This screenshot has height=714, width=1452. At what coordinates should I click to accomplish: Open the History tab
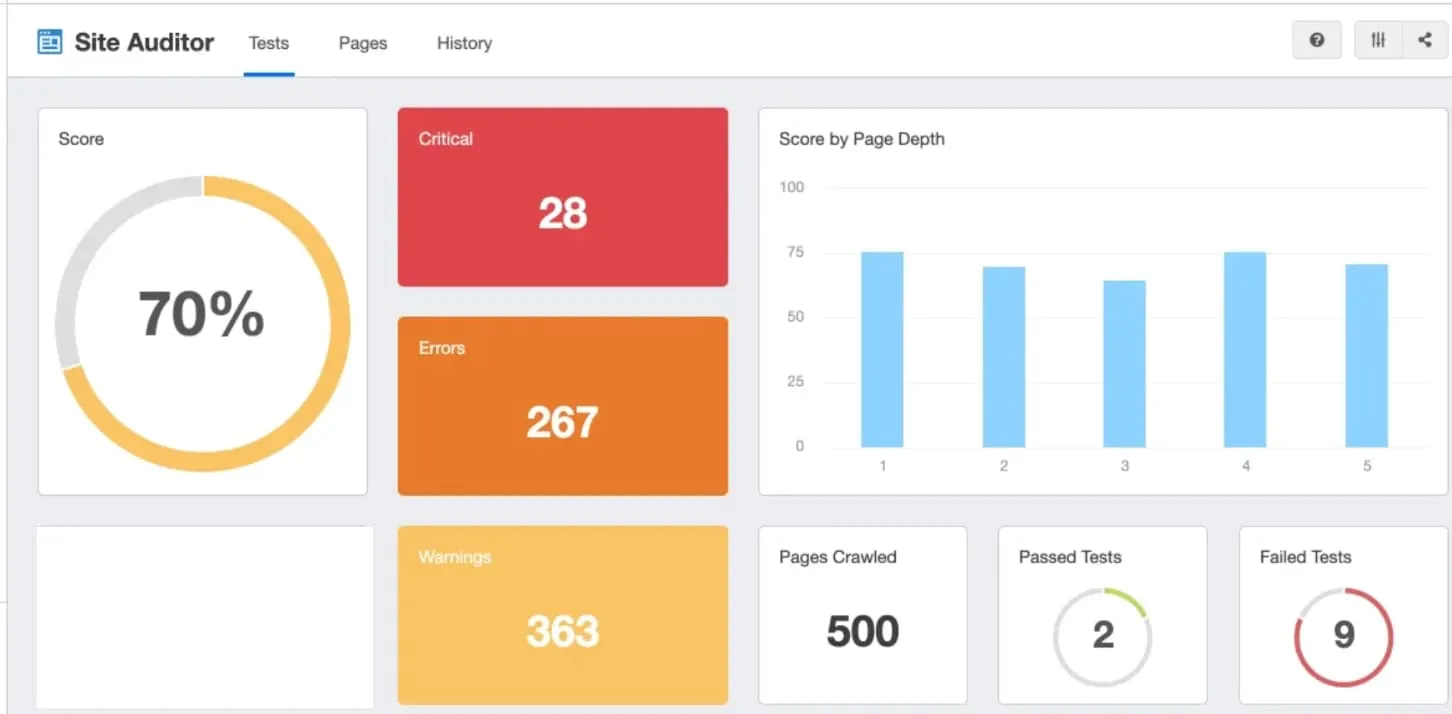pos(464,43)
